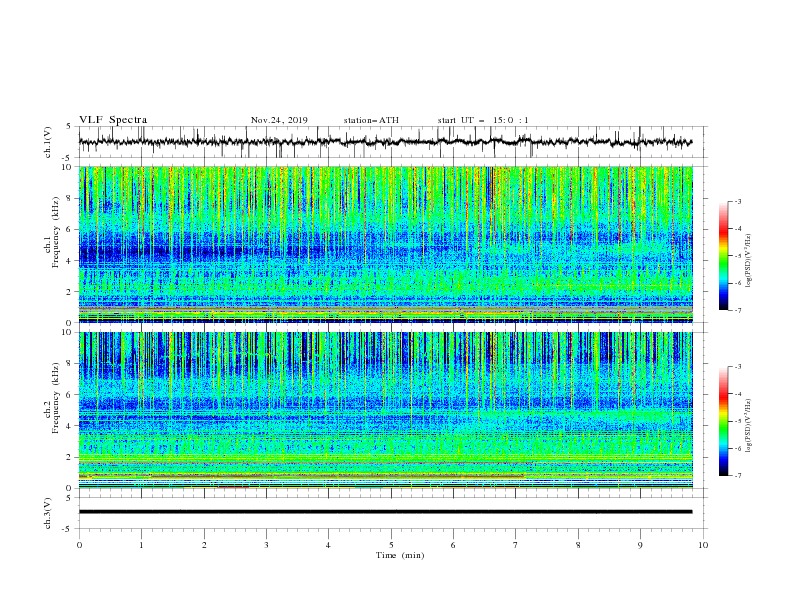Viewport: 792px width, 612px height.
Task: Click the "5" tick on ch.3(V) axis
Action: [x=70, y=498]
